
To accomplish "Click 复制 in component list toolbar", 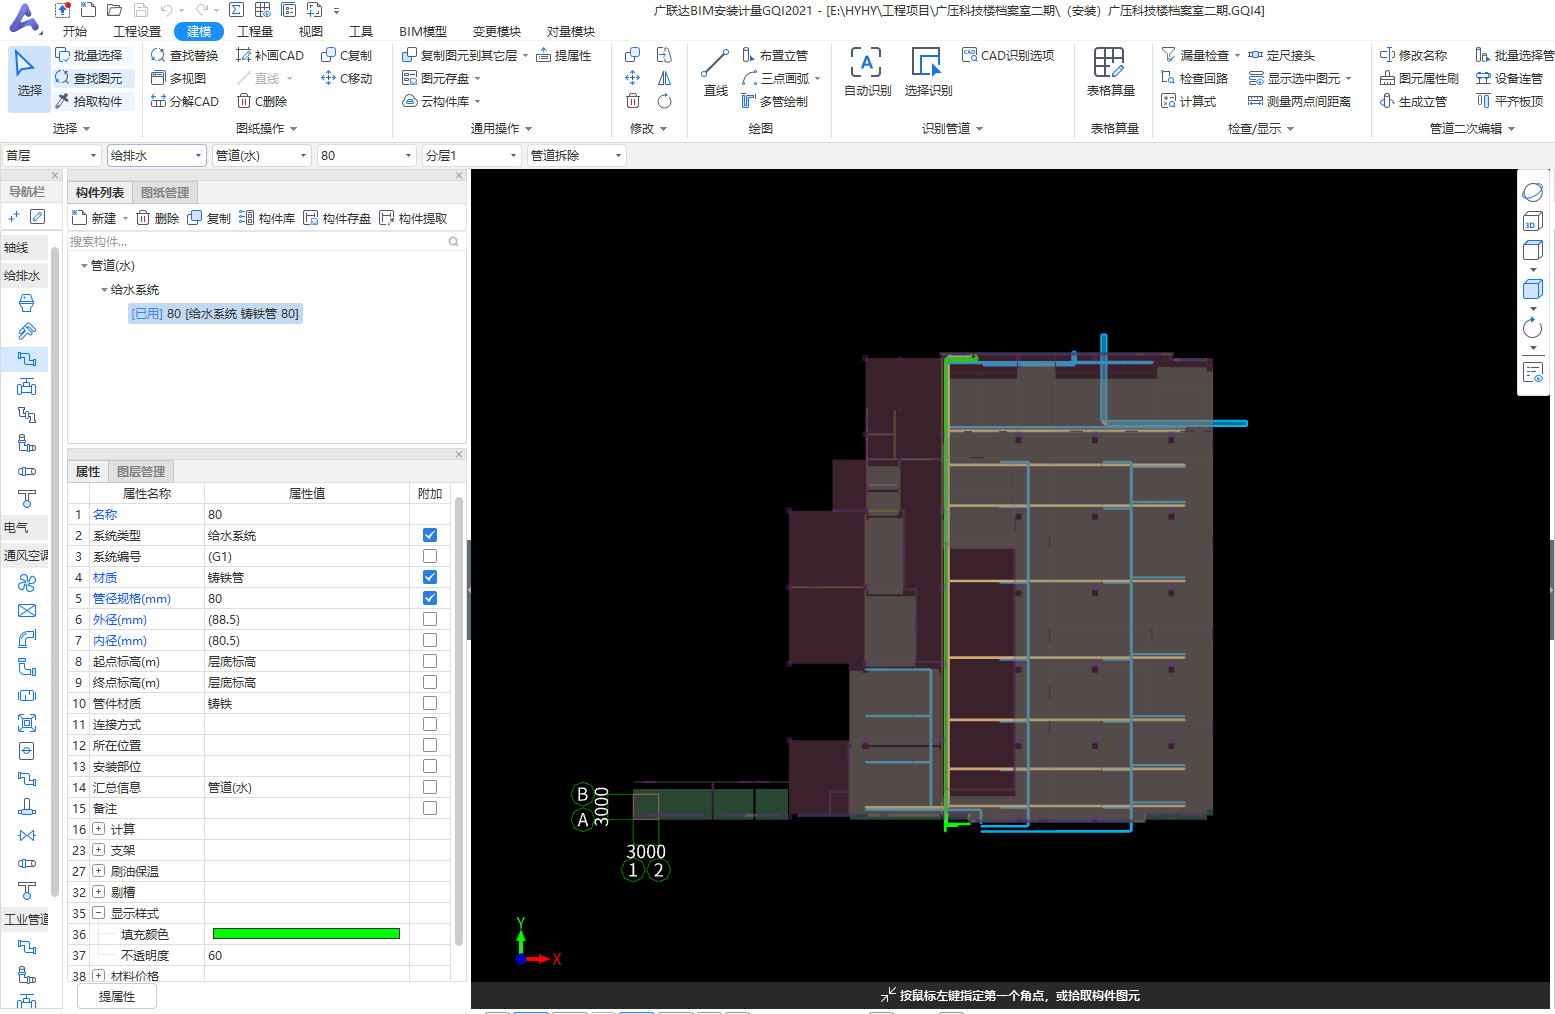I will coord(209,218).
